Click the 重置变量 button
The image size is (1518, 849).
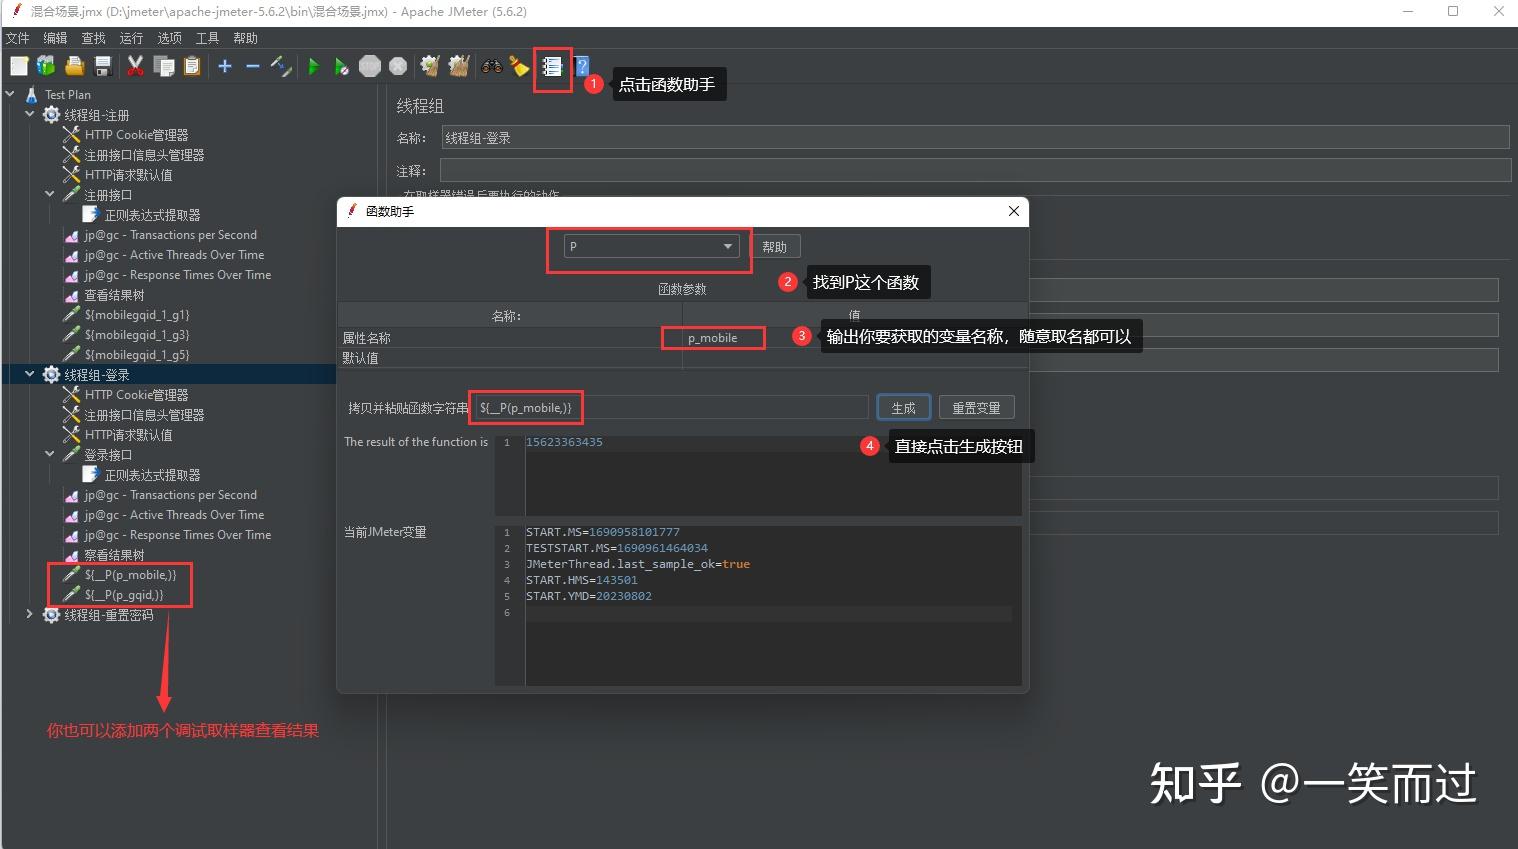pyautogui.click(x=976, y=408)
